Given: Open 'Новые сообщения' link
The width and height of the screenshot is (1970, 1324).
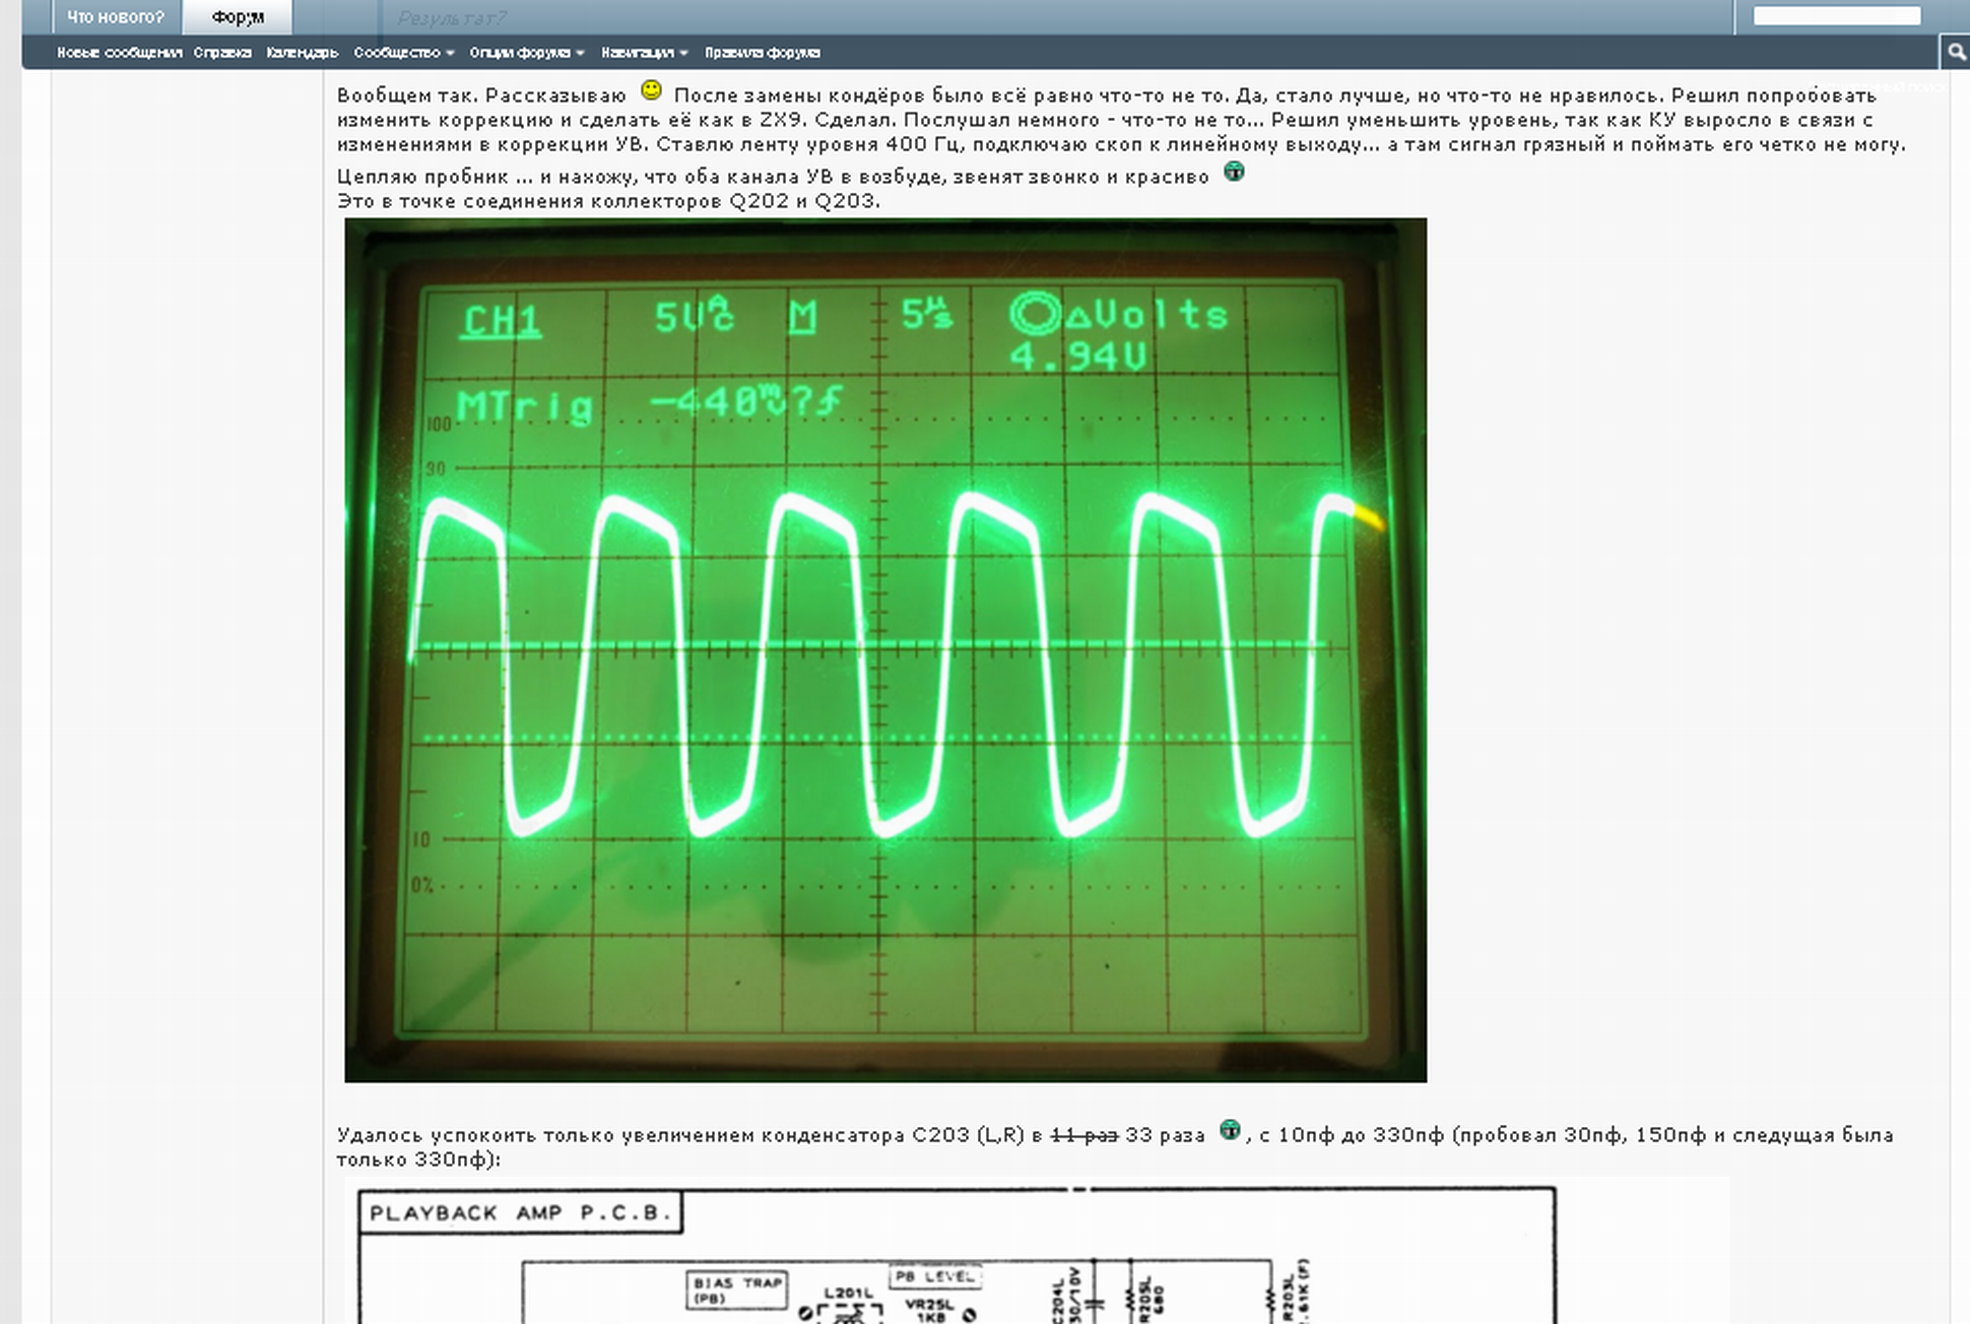Looking at the screenshot, I should (119, 52).
